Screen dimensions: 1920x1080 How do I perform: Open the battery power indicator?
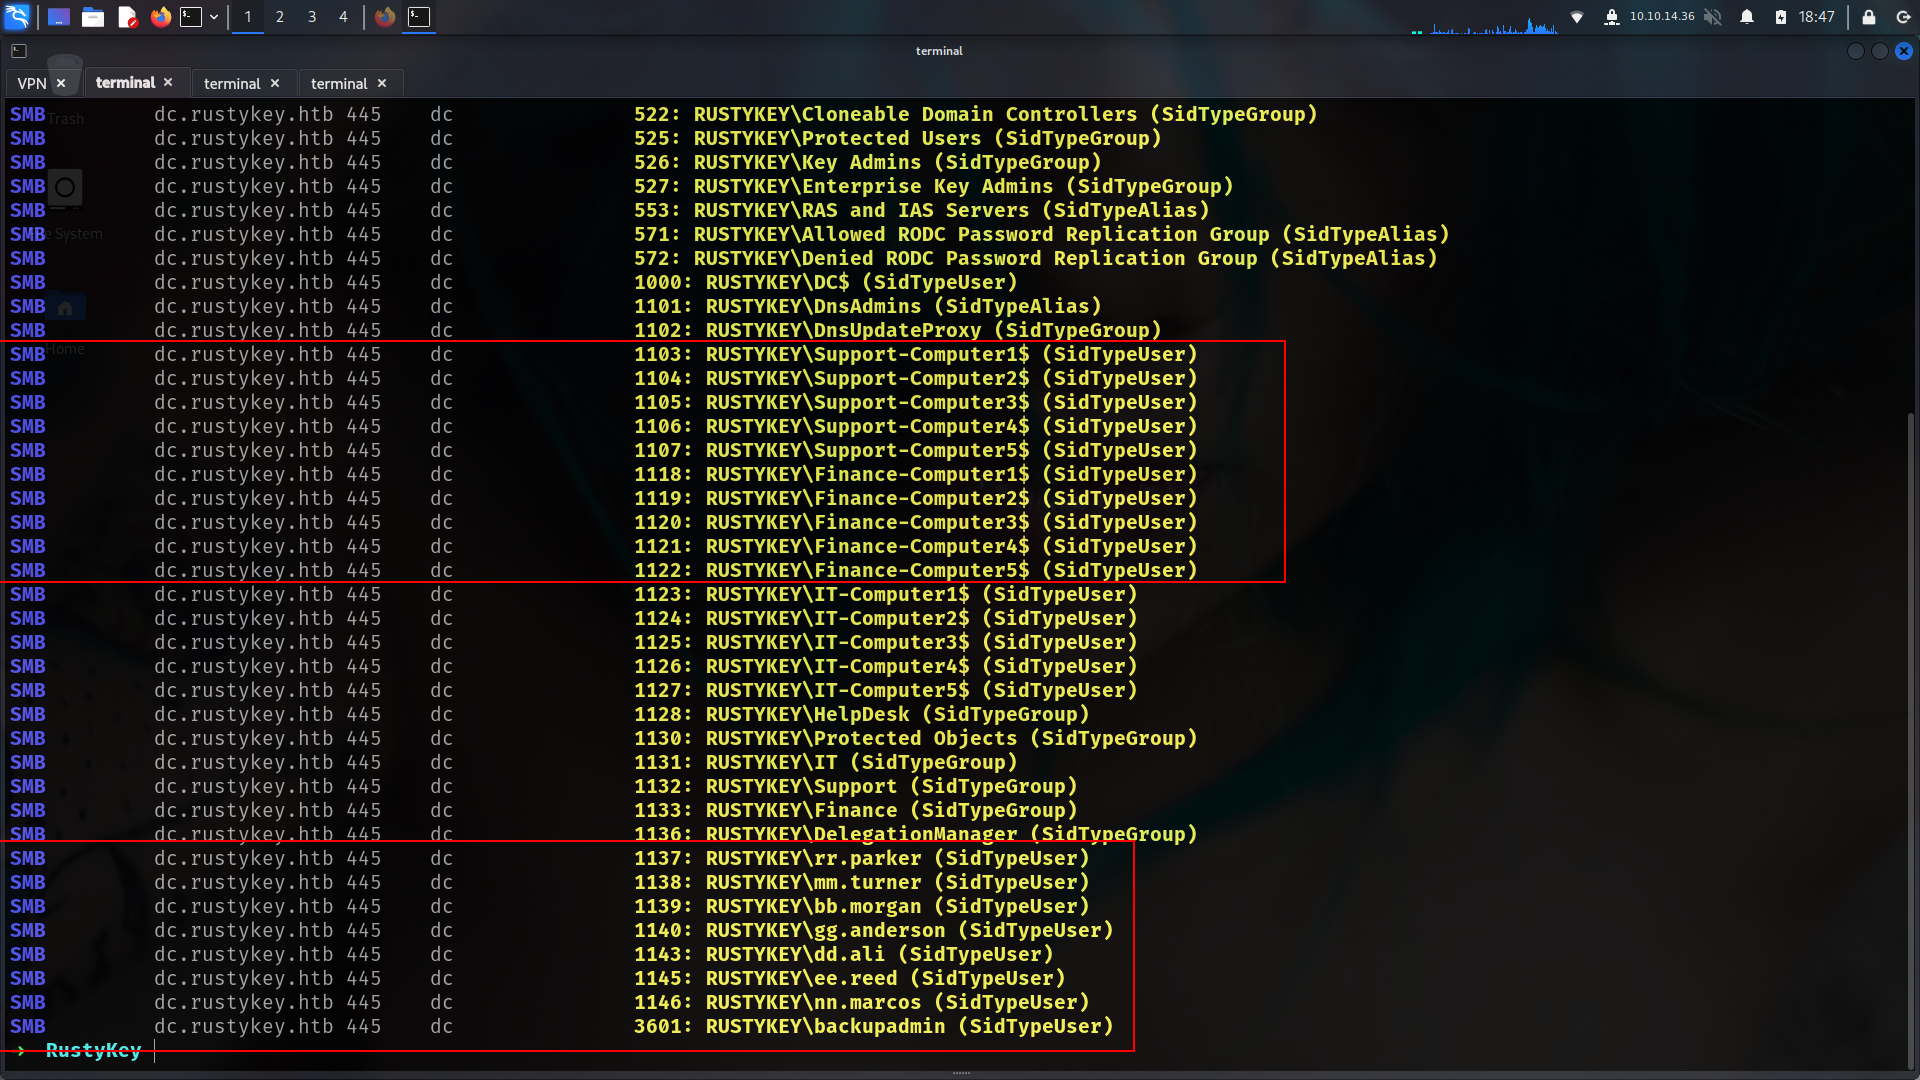tap(1781, 17)
